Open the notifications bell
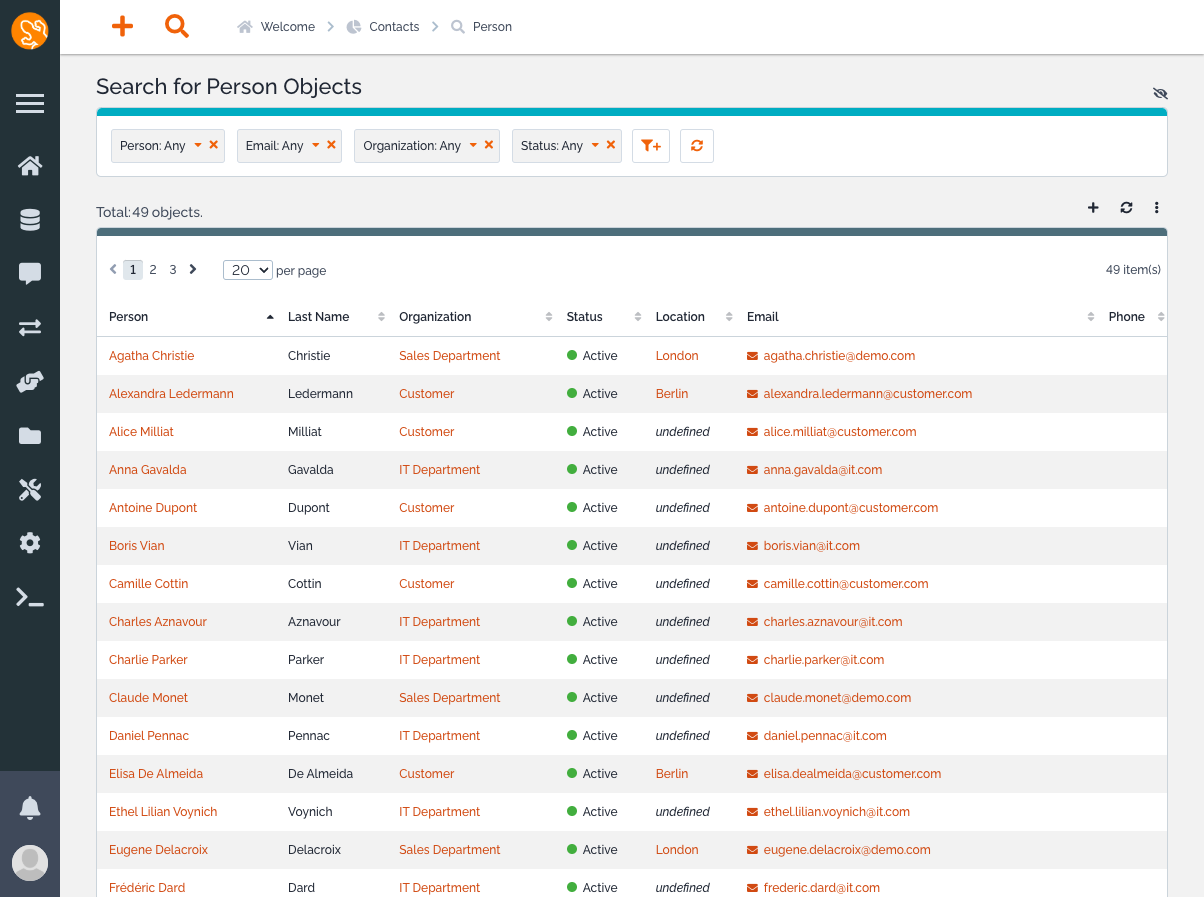The height and width of the screenshot is (897, 1204). (x=30, y=808)
